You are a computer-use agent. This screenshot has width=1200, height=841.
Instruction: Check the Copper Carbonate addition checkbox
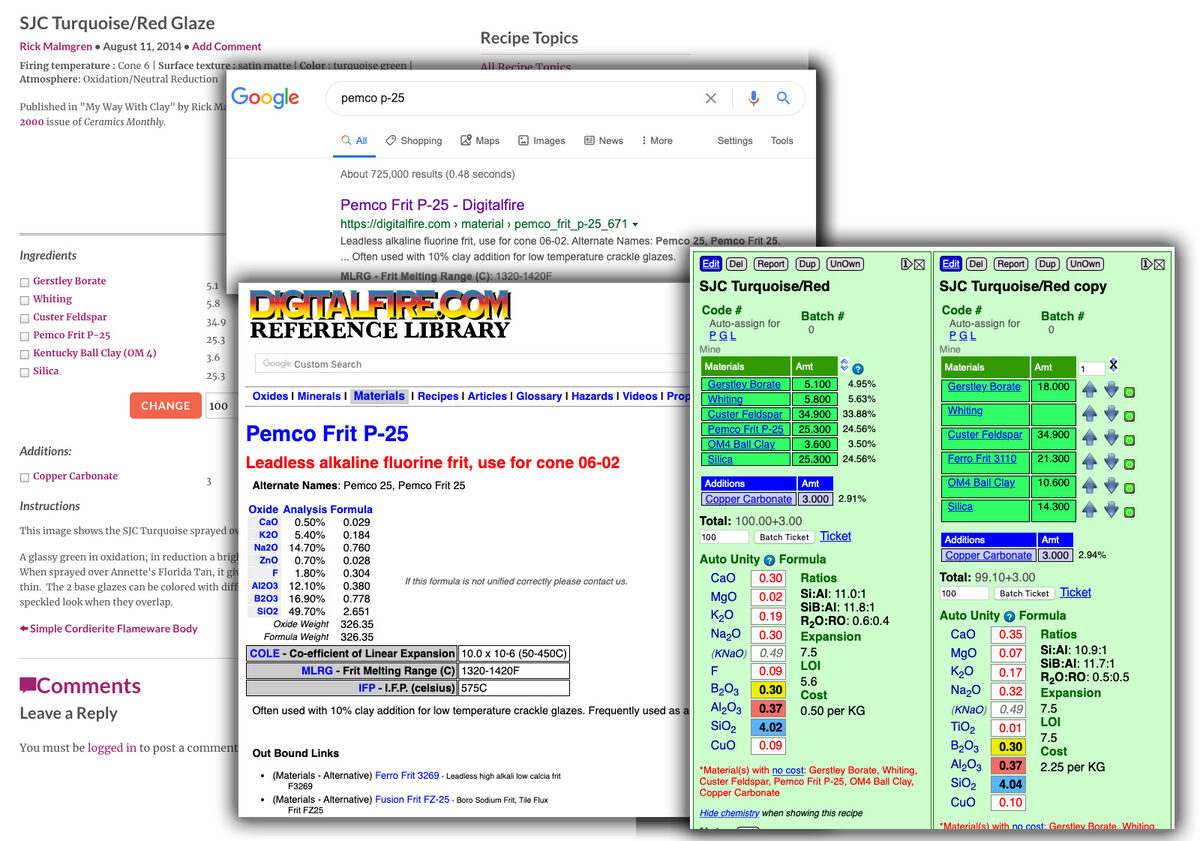[24, 477]
